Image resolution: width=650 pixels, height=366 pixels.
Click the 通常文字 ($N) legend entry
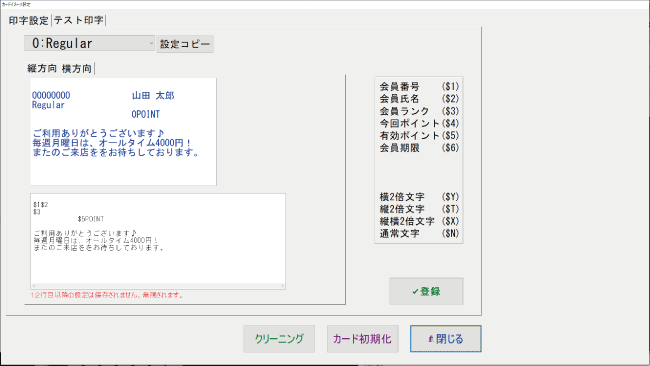click(419, 233)
